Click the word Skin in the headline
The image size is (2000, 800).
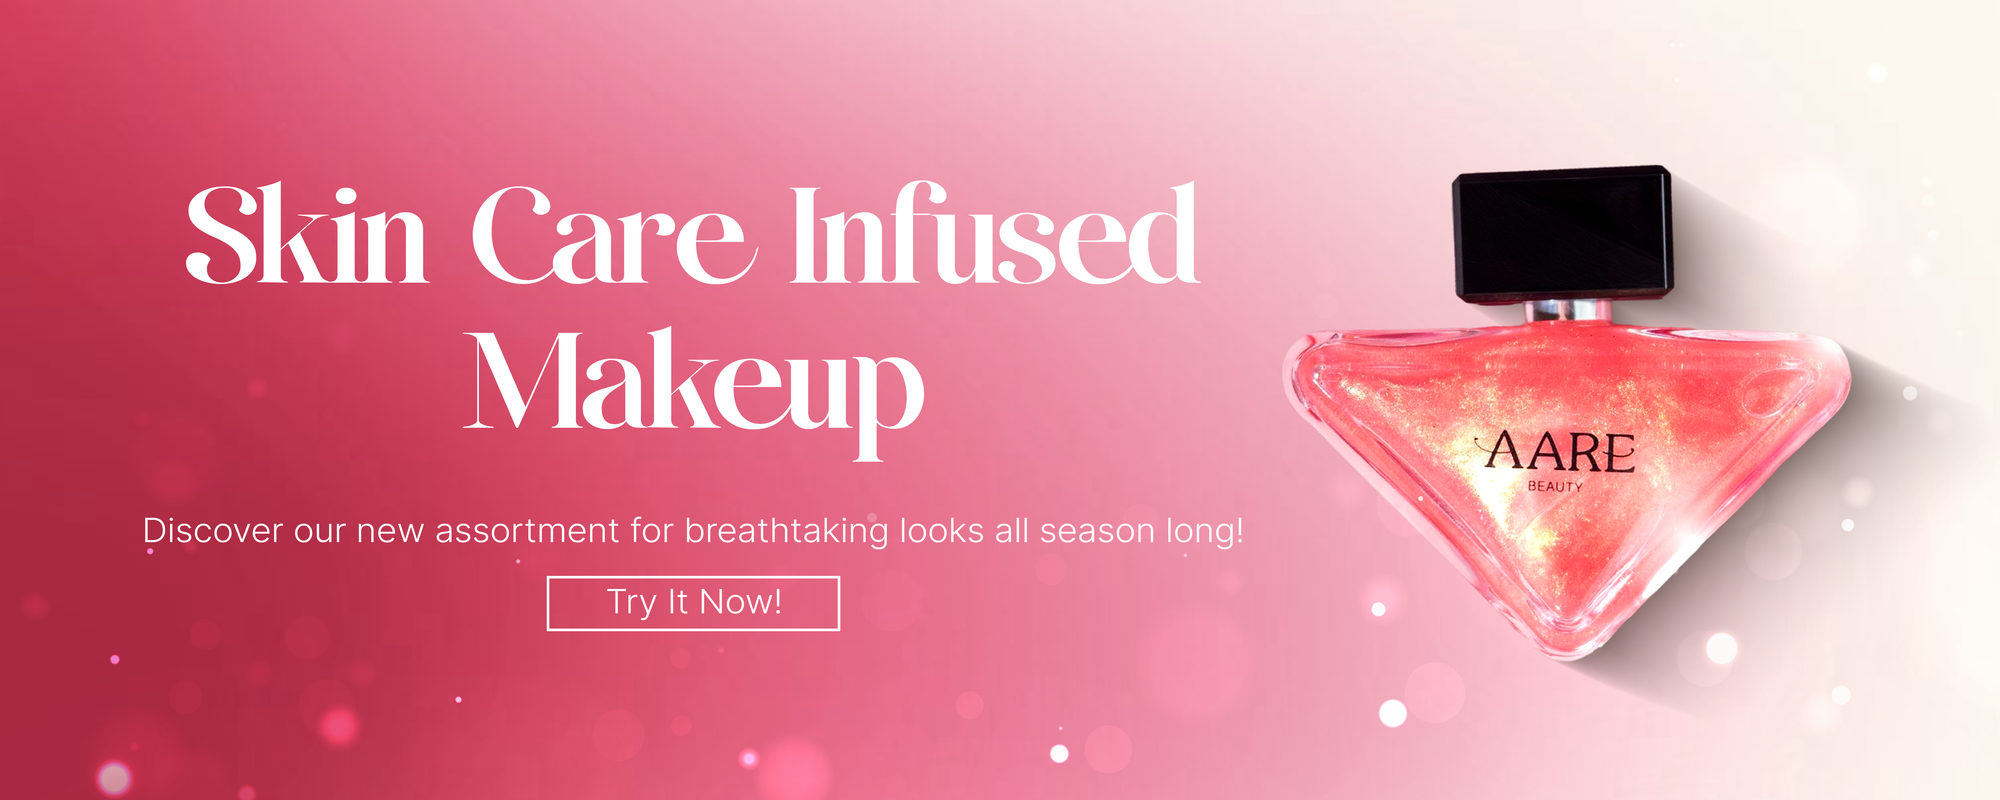point(307,235)
